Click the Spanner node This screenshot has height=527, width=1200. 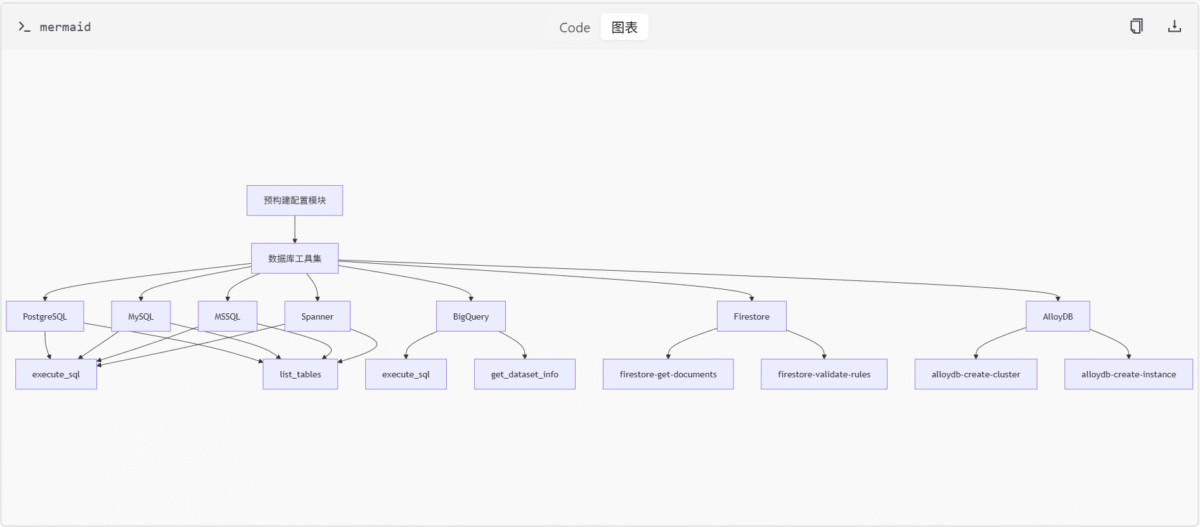317,316
